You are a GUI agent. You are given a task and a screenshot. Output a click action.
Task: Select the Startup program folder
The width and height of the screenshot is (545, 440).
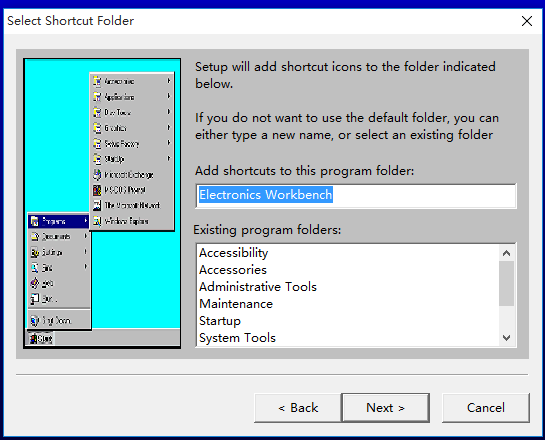point(220,321)
